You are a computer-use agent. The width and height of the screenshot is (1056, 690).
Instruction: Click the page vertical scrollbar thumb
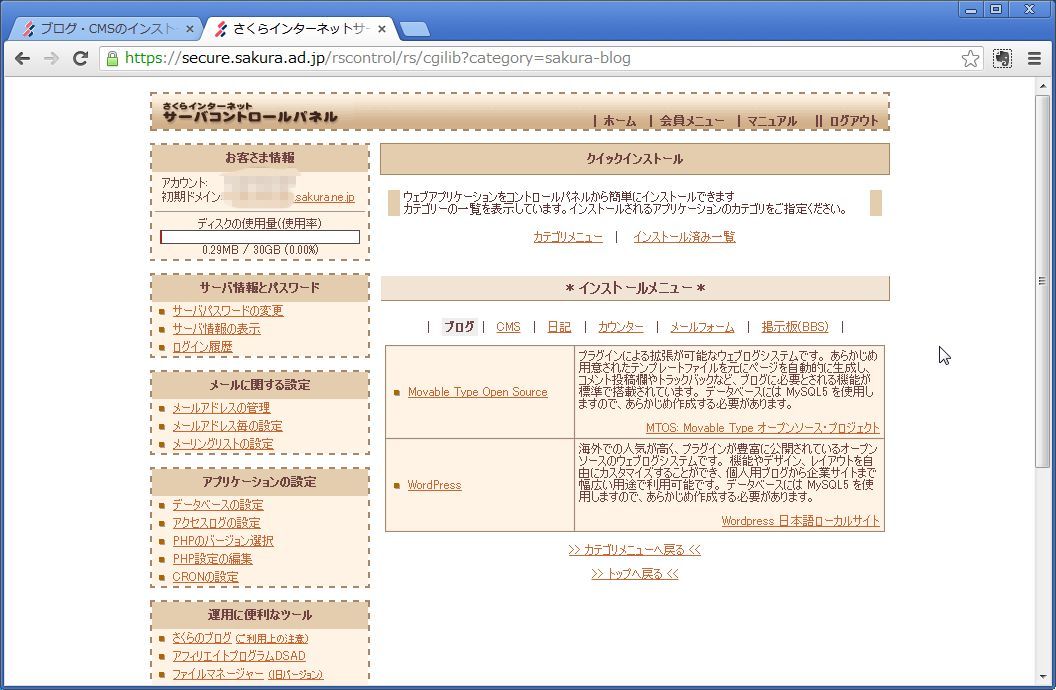pos(1042,280)
